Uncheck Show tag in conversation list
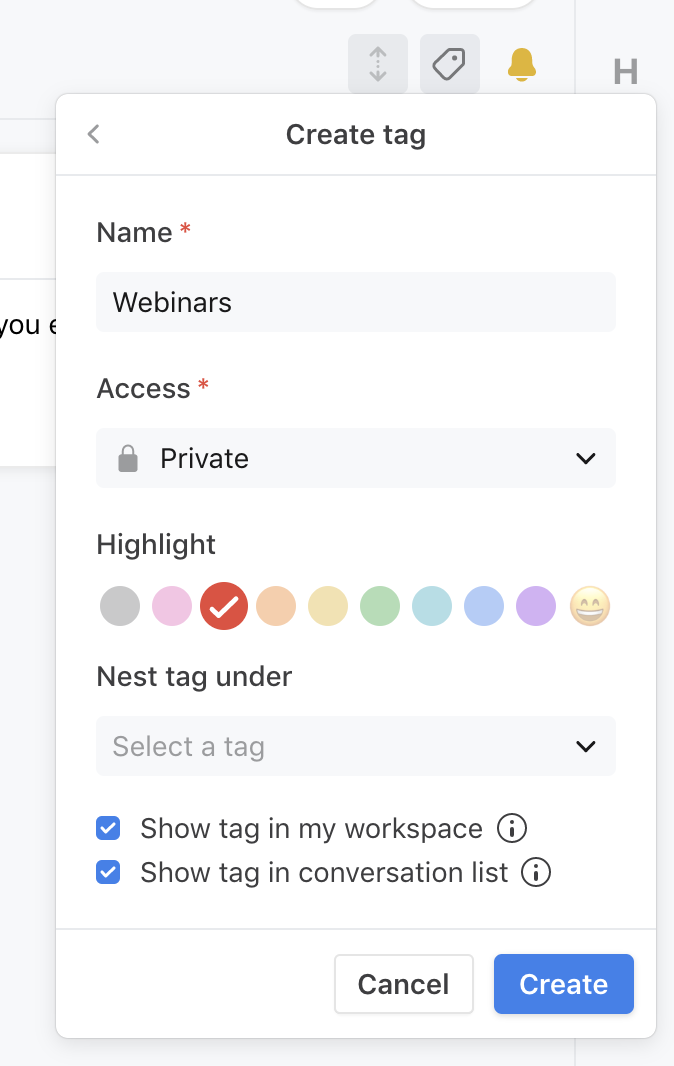 pyautogui.click(x=108, y=873)
